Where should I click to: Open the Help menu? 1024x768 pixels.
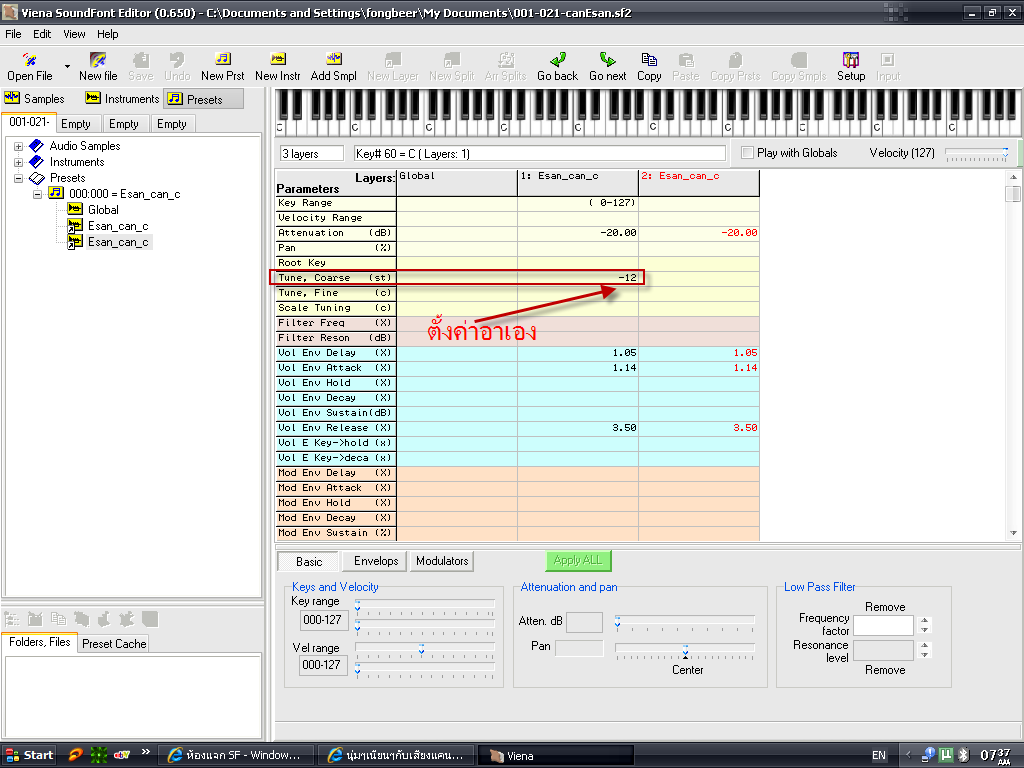[x=108, y=34]
